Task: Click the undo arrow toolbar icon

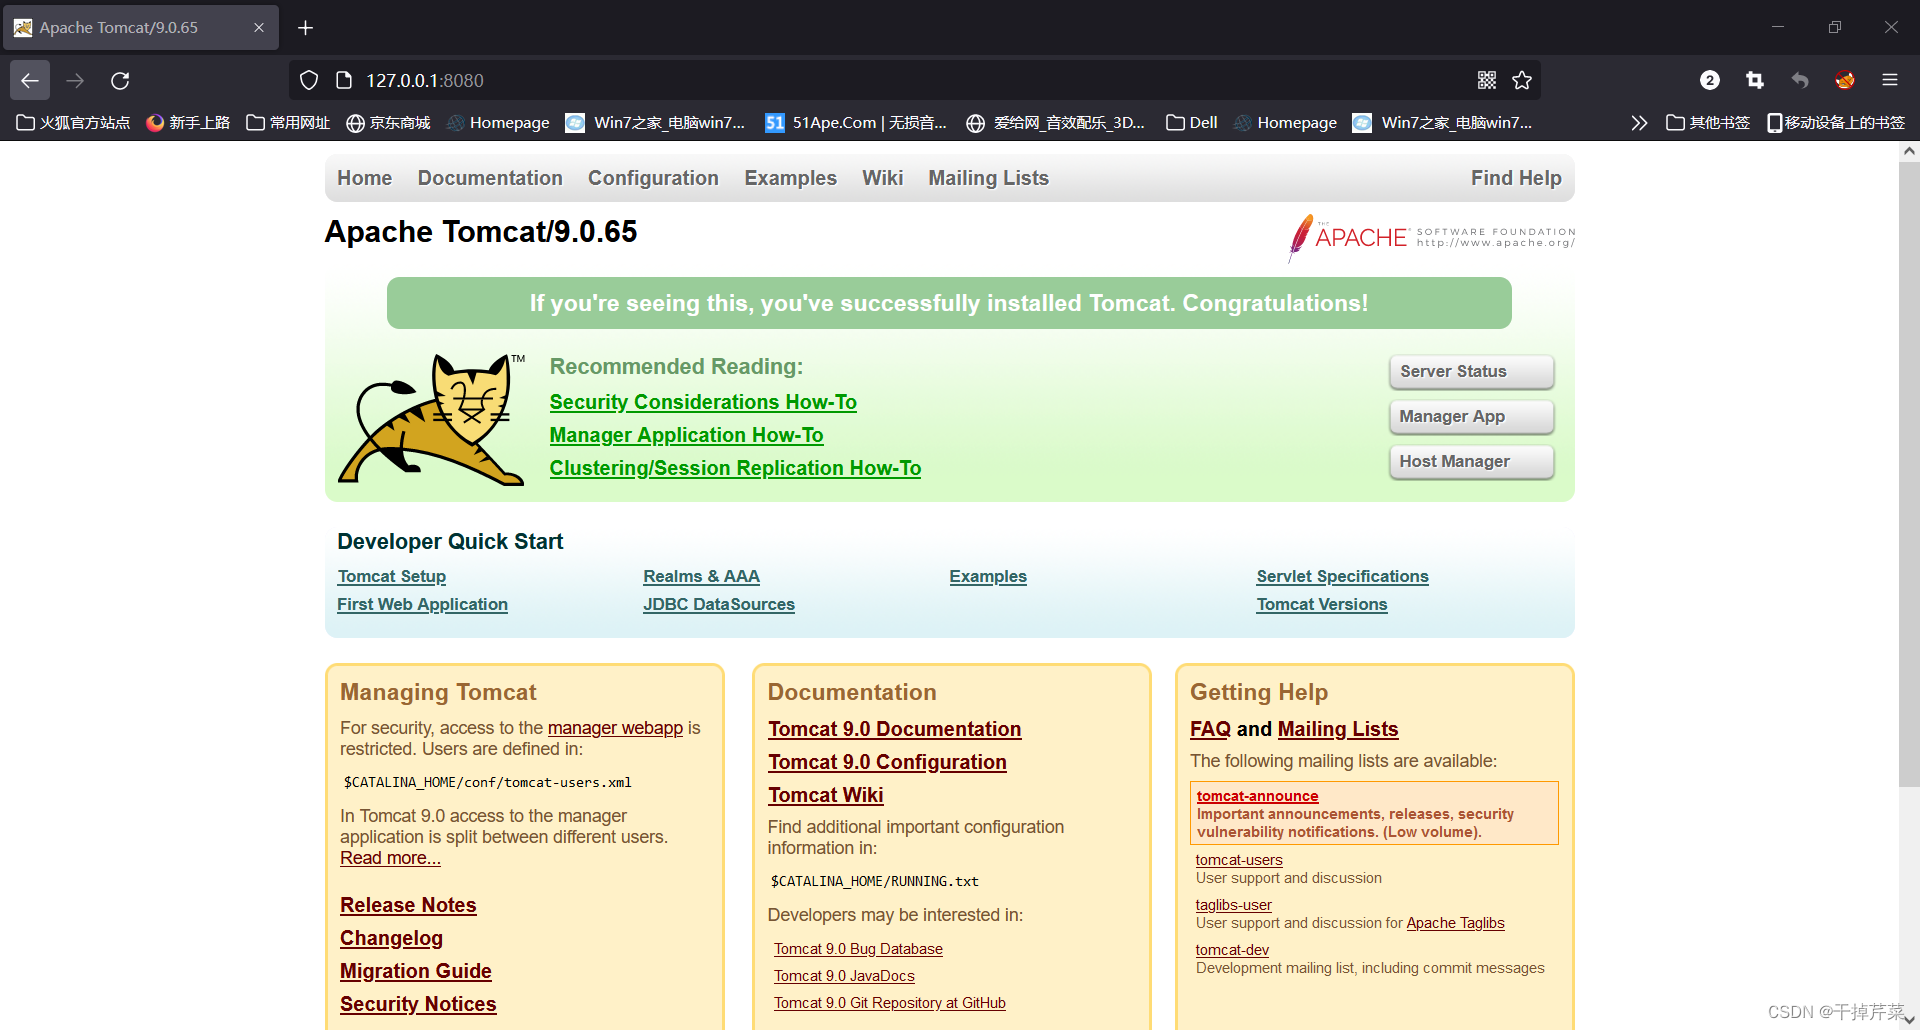Action: (1800, 80)
